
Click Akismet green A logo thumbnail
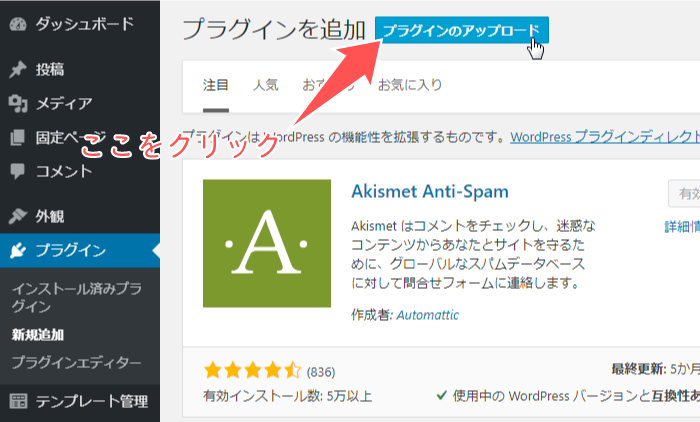(x=267, y=243)
